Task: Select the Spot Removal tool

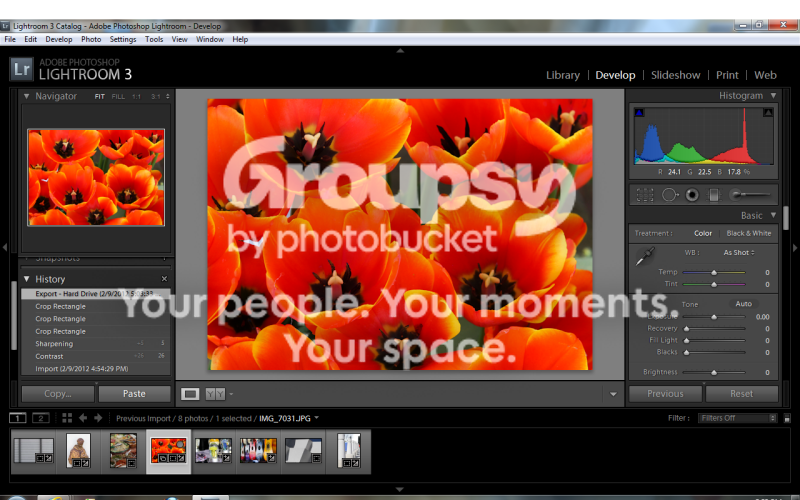Action: pos(670,195)
